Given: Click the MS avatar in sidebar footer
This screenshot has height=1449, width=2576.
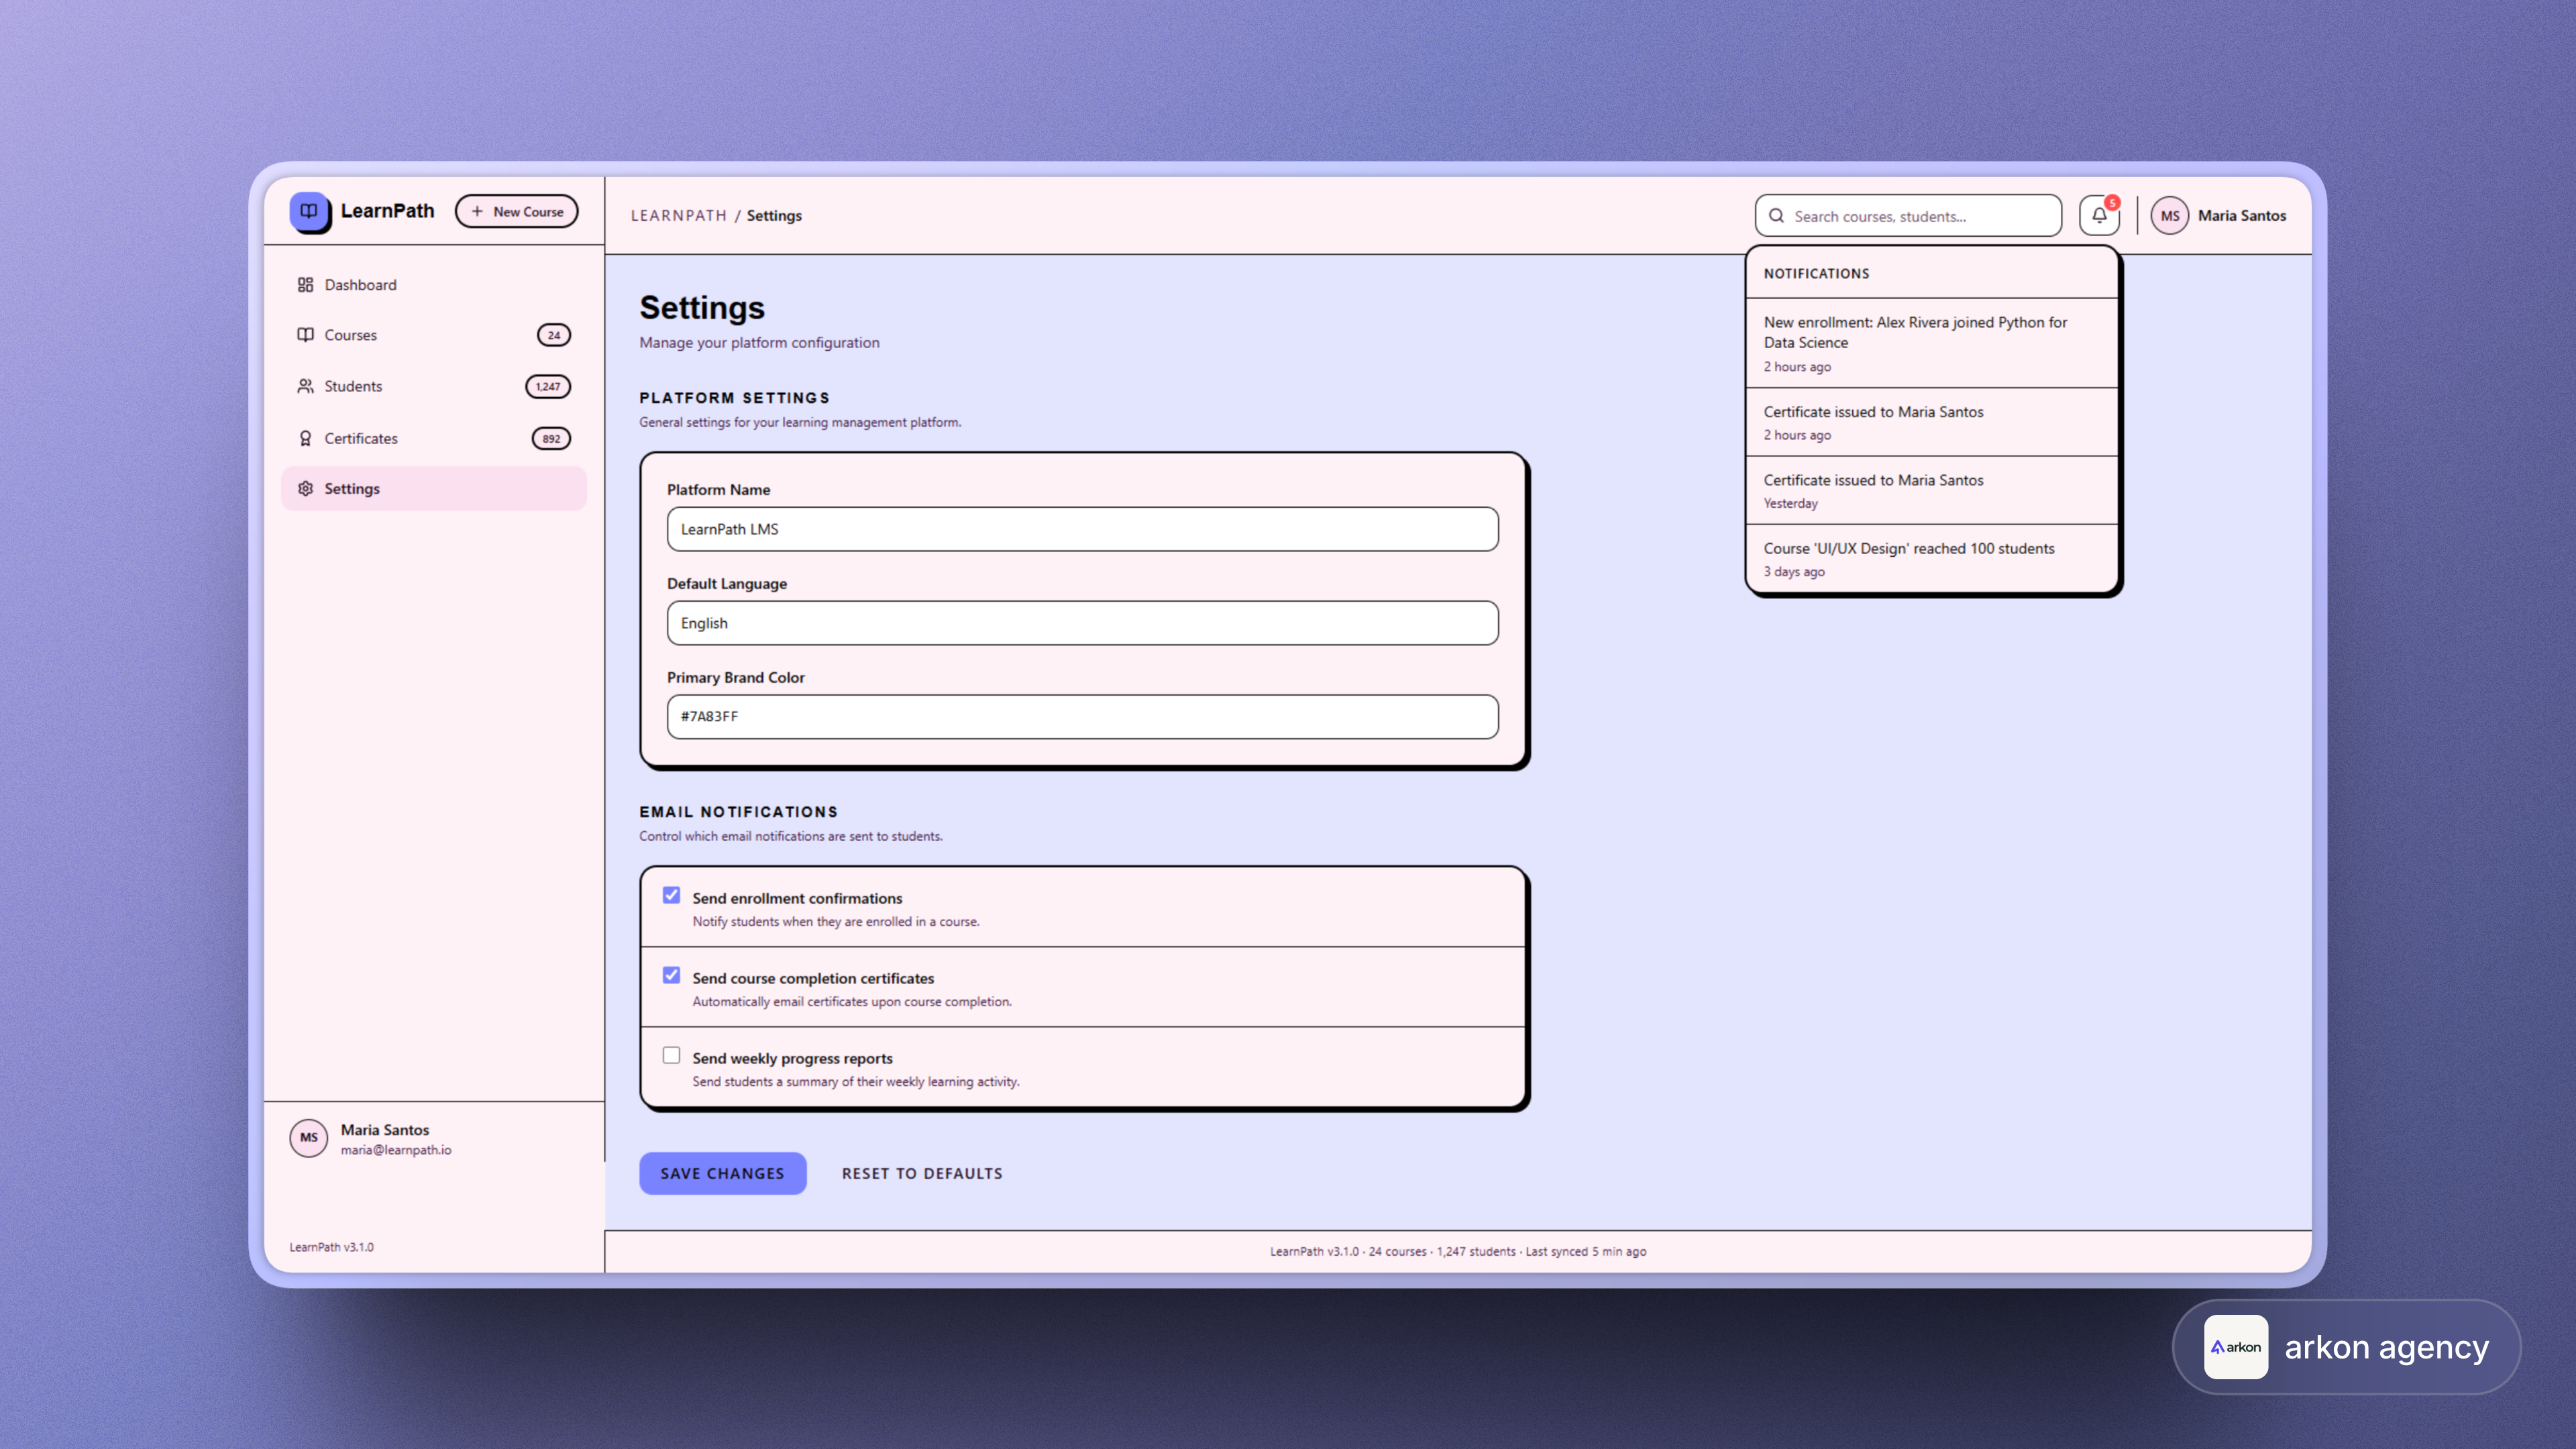Looking at the screenshot, I should (308, 1138).
